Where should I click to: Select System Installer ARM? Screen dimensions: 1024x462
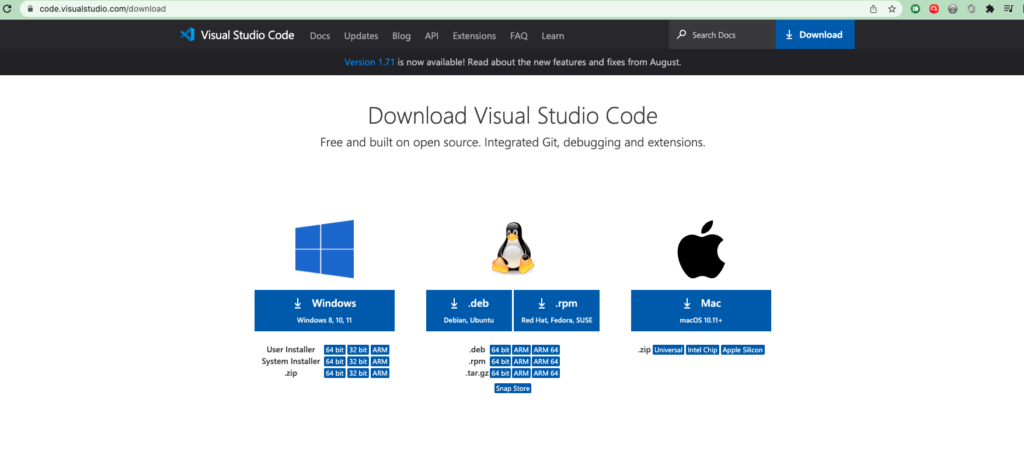pos(380,361)
